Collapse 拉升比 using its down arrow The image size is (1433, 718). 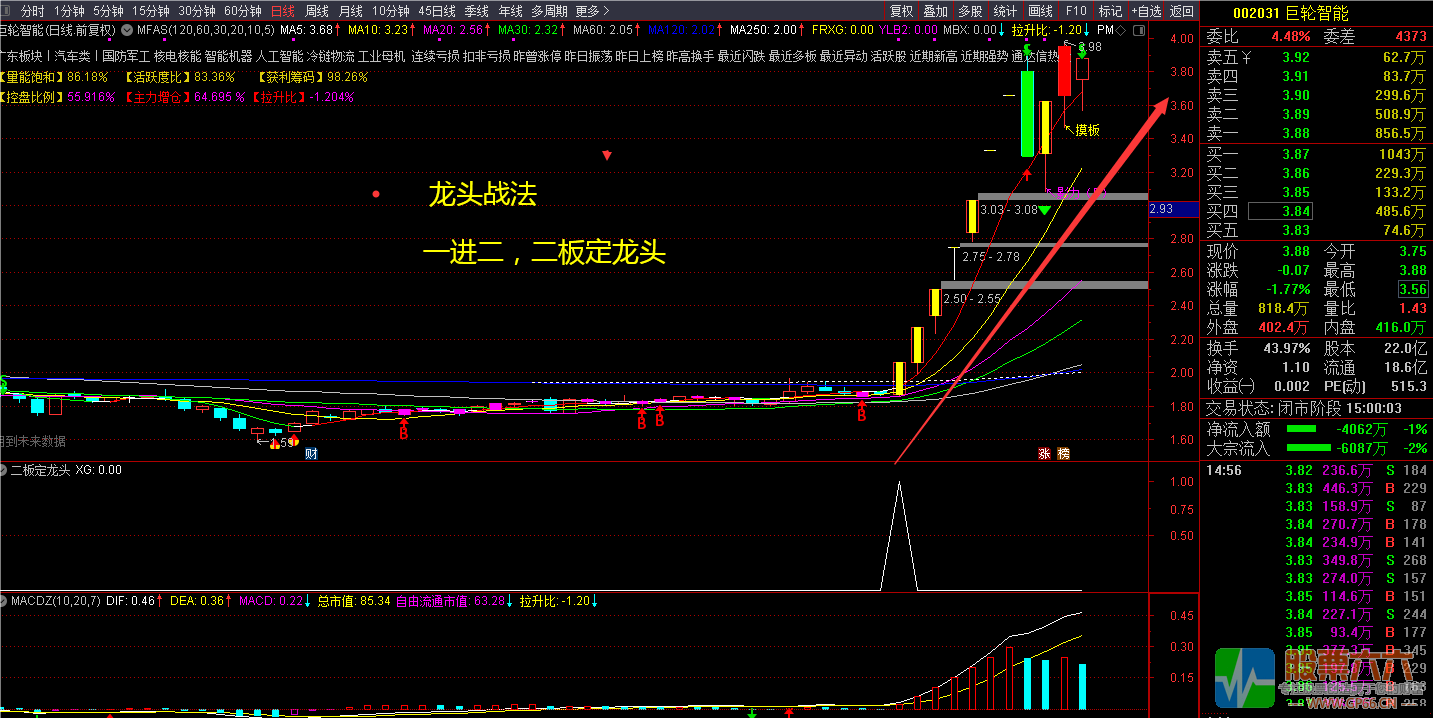pyautogui.click(x=1086, y=30)
